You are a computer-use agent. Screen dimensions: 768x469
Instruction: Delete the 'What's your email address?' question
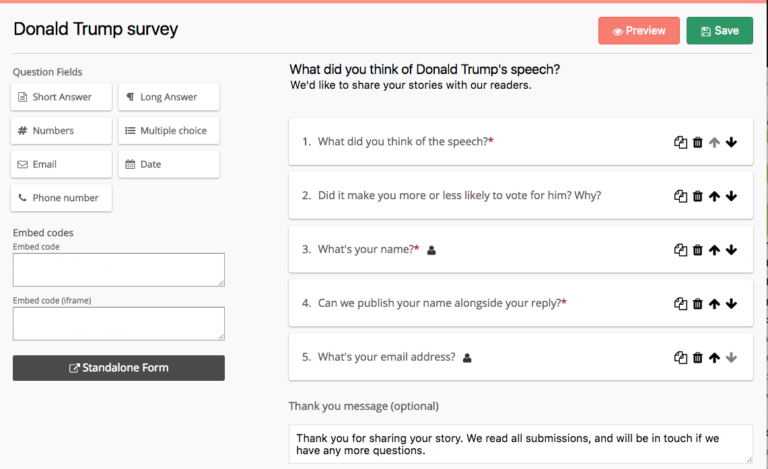[x=697, y=357]
